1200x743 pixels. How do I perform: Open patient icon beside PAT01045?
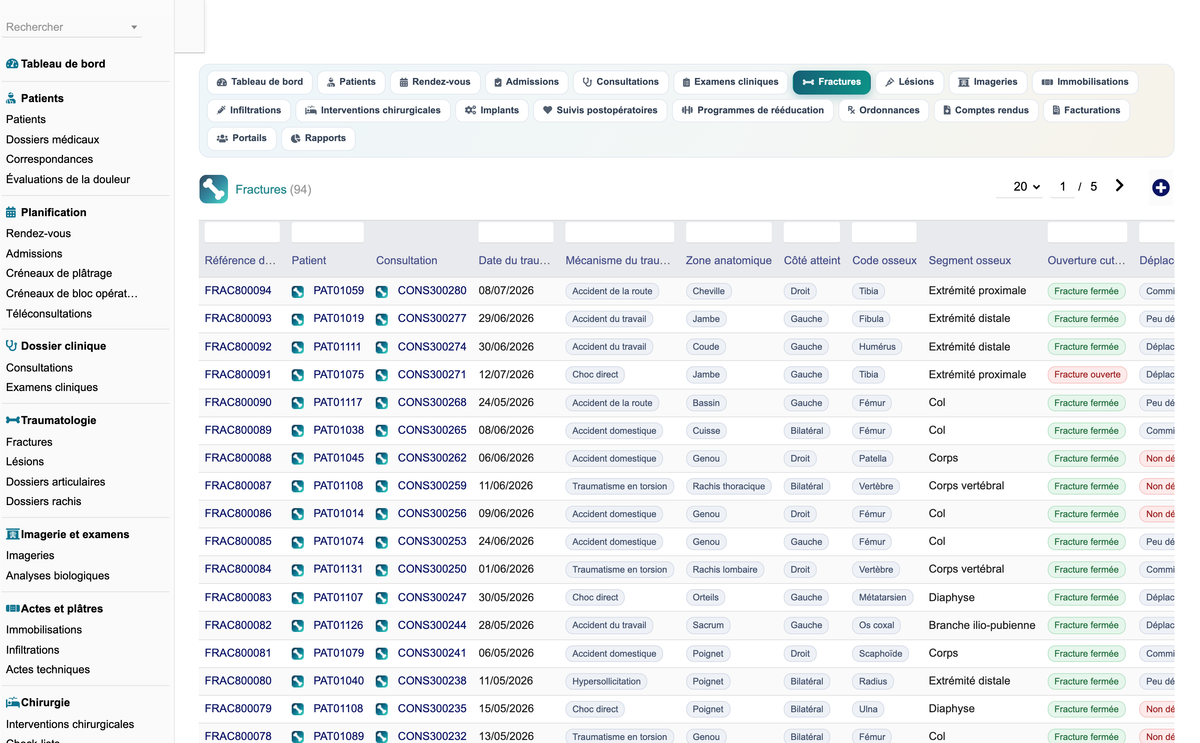click(x=298, y=458)
